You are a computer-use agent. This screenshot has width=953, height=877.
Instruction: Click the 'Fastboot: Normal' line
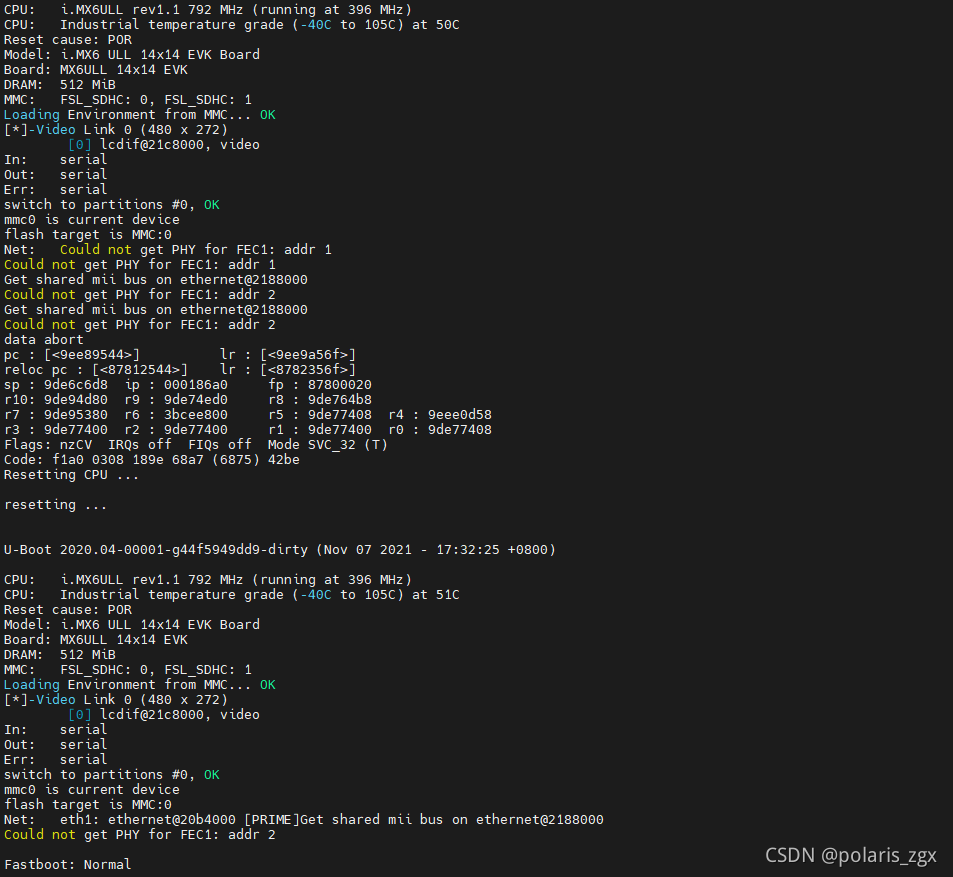67,864
